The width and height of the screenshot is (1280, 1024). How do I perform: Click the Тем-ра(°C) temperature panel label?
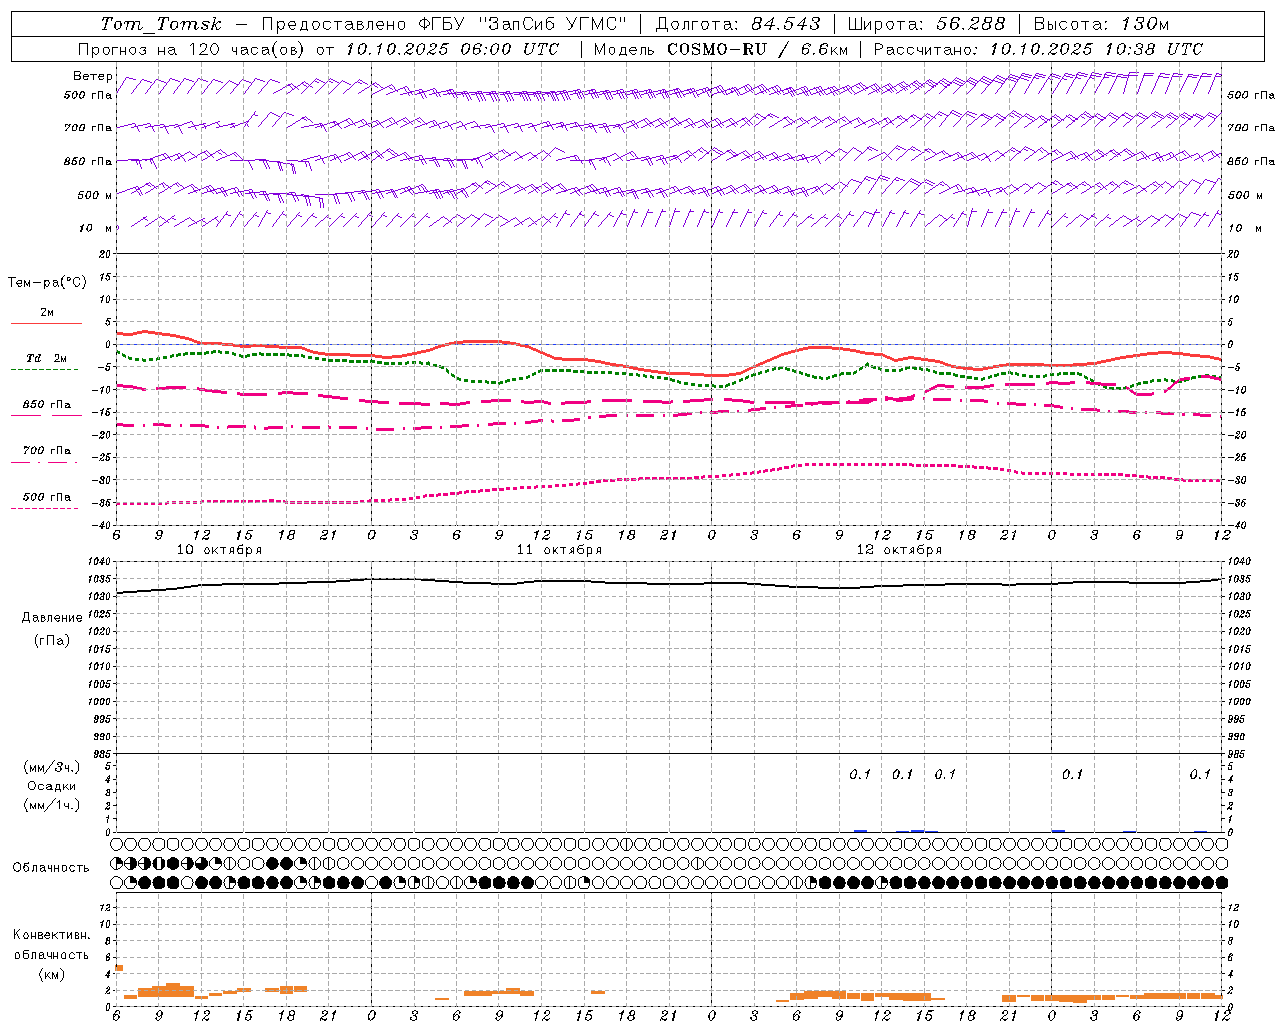coord(47,283)
